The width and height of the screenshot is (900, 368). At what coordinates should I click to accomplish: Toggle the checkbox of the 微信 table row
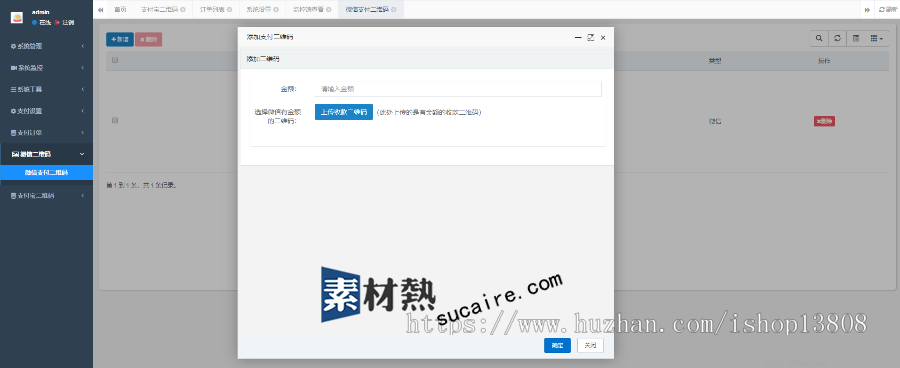[115, 121]
